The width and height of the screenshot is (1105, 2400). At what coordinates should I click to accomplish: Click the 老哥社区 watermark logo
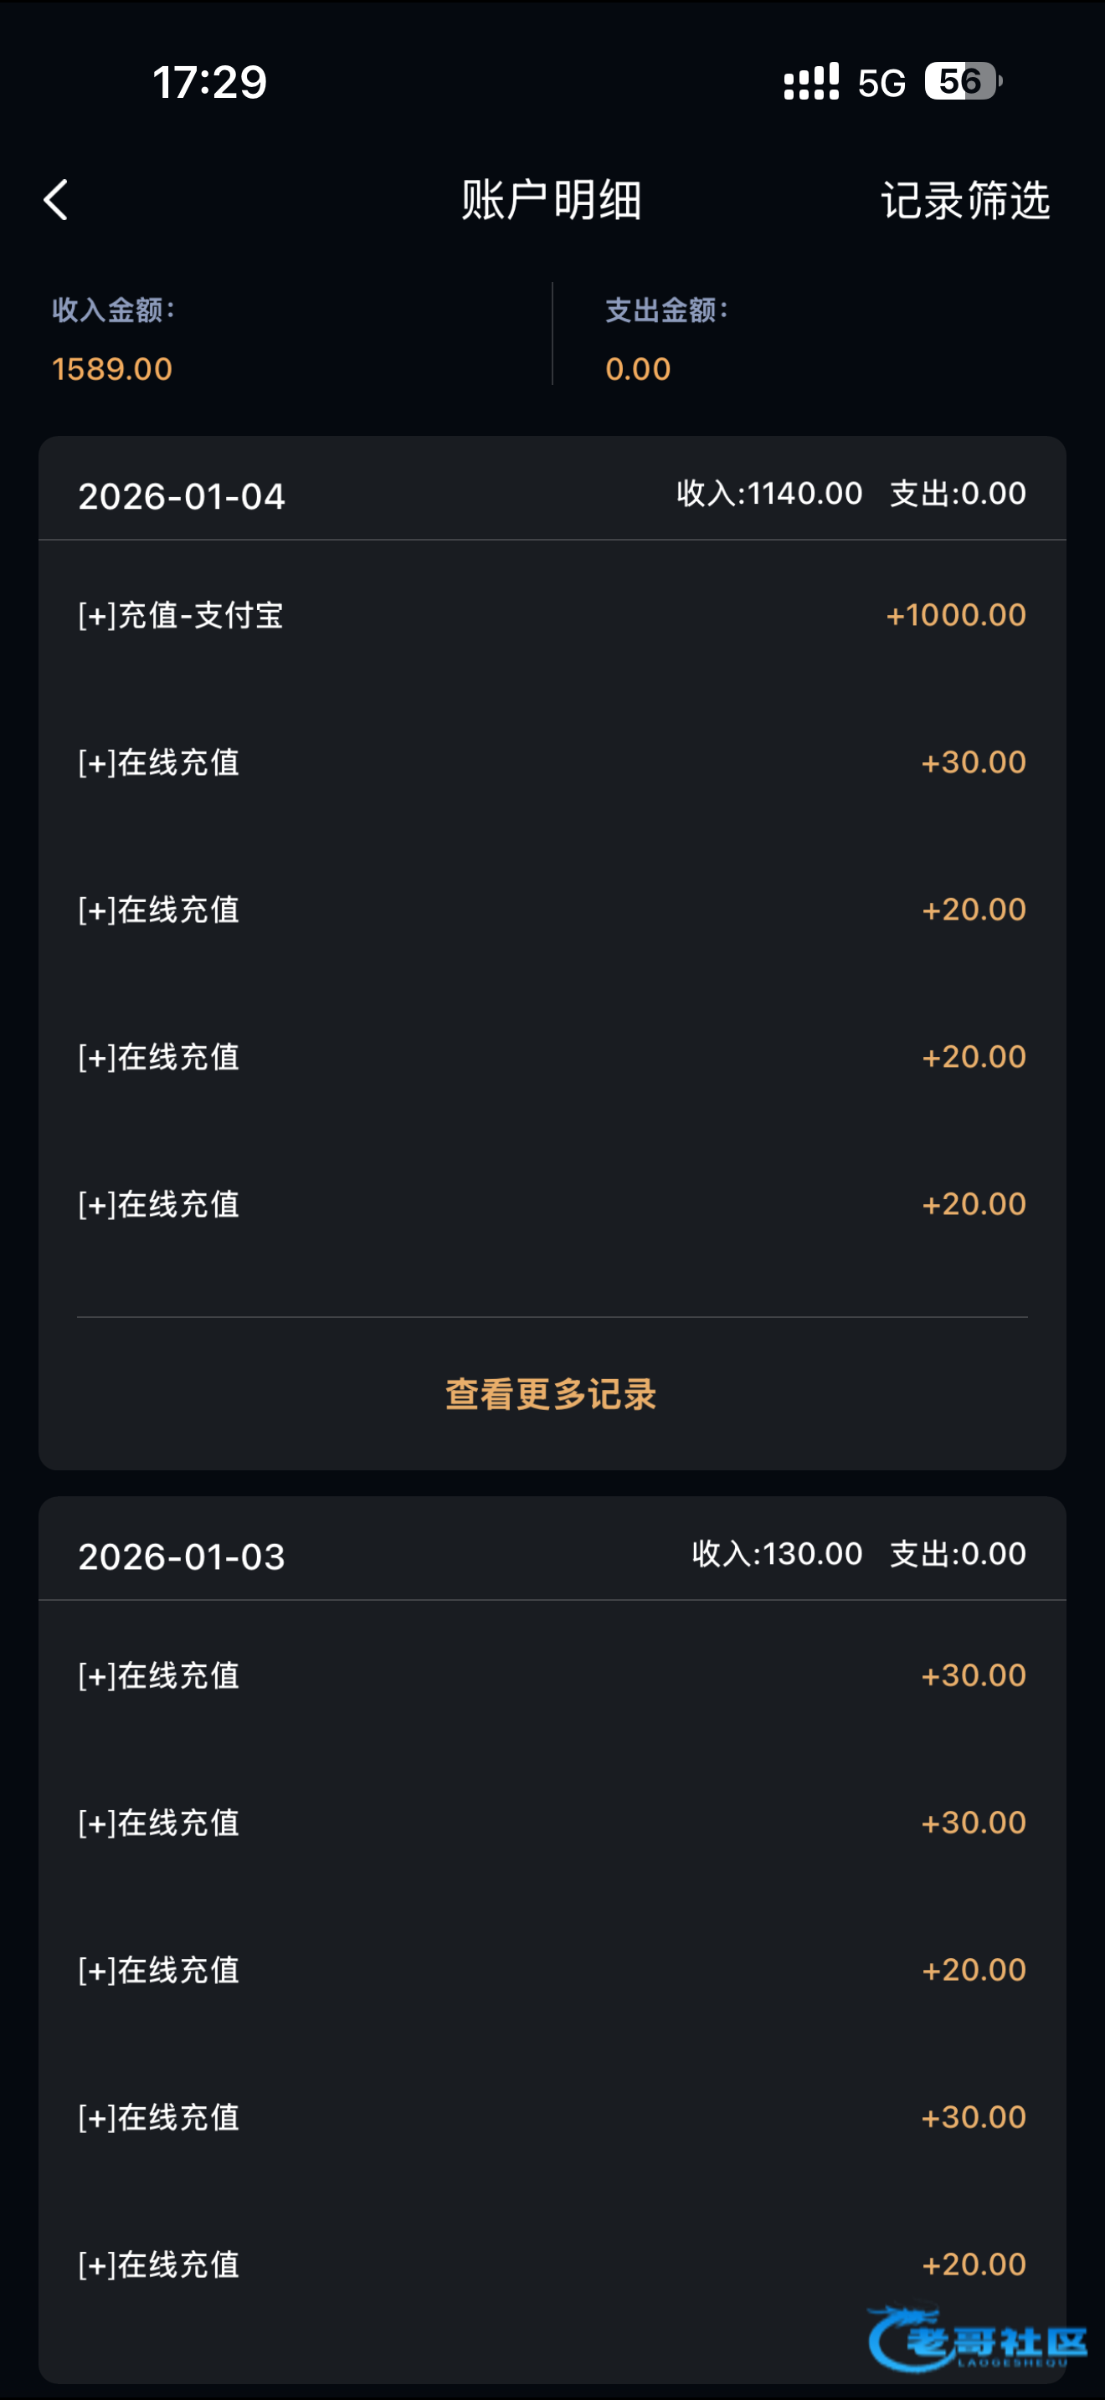[x=977, y=2340]
